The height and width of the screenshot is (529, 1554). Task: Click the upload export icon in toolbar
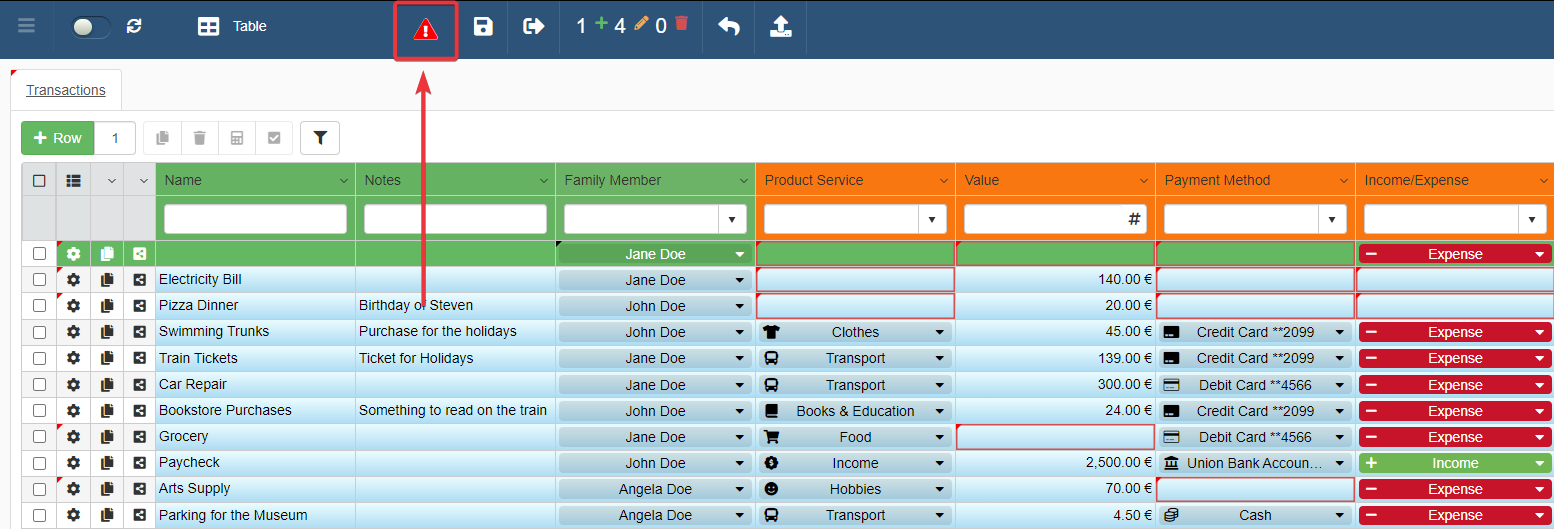(781, 27)
